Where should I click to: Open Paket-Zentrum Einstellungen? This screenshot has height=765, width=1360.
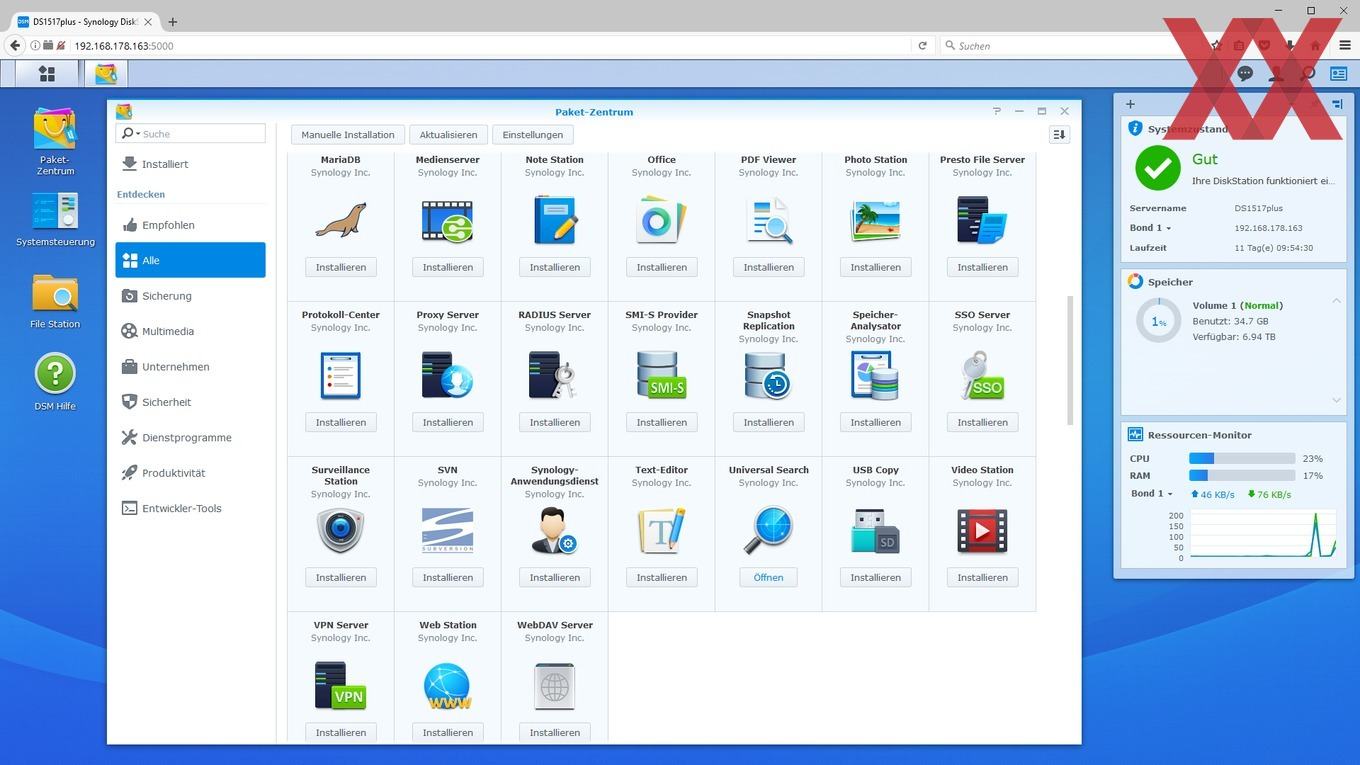click(532, 134)
